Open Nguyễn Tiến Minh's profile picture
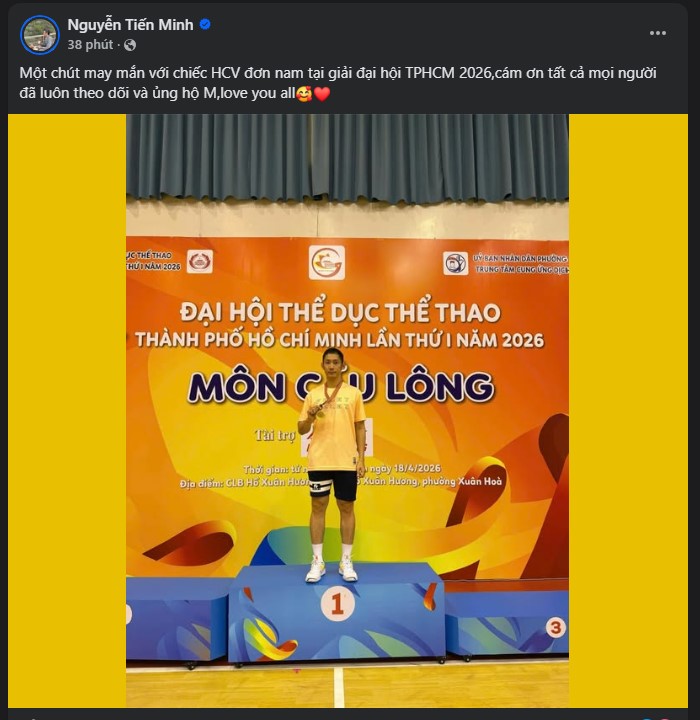The height and width of the screenshot is (720, 700). click(x=40, y=35)
